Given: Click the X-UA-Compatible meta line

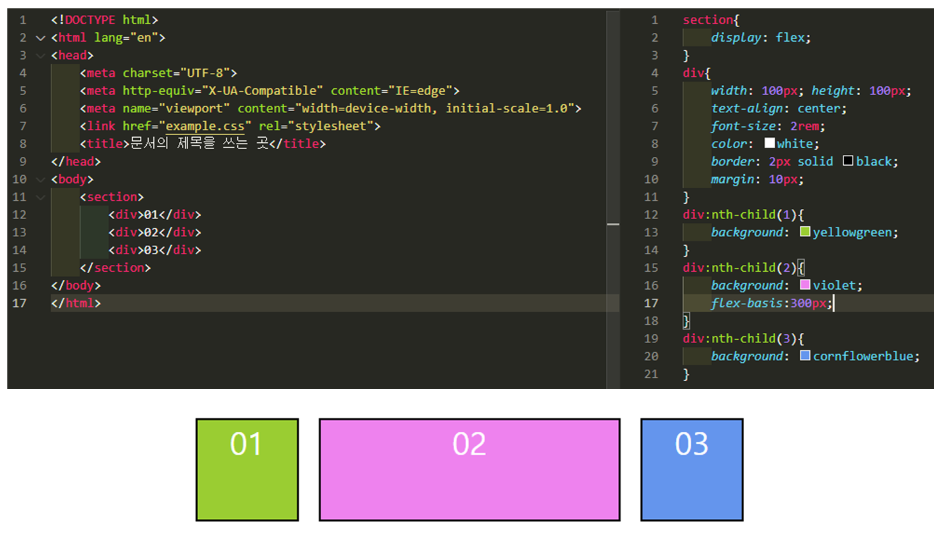Looking at the screenshot, I should [x=269, y=91].
